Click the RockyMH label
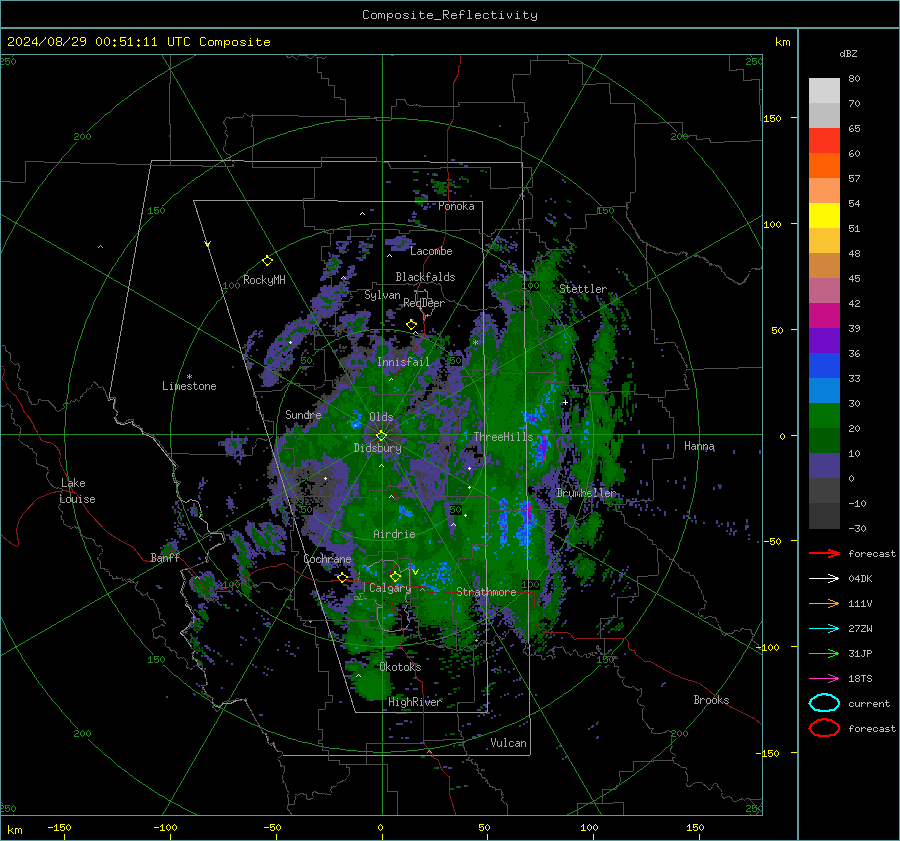Screen dimensions: 900x841 click(x=264, y=280)
